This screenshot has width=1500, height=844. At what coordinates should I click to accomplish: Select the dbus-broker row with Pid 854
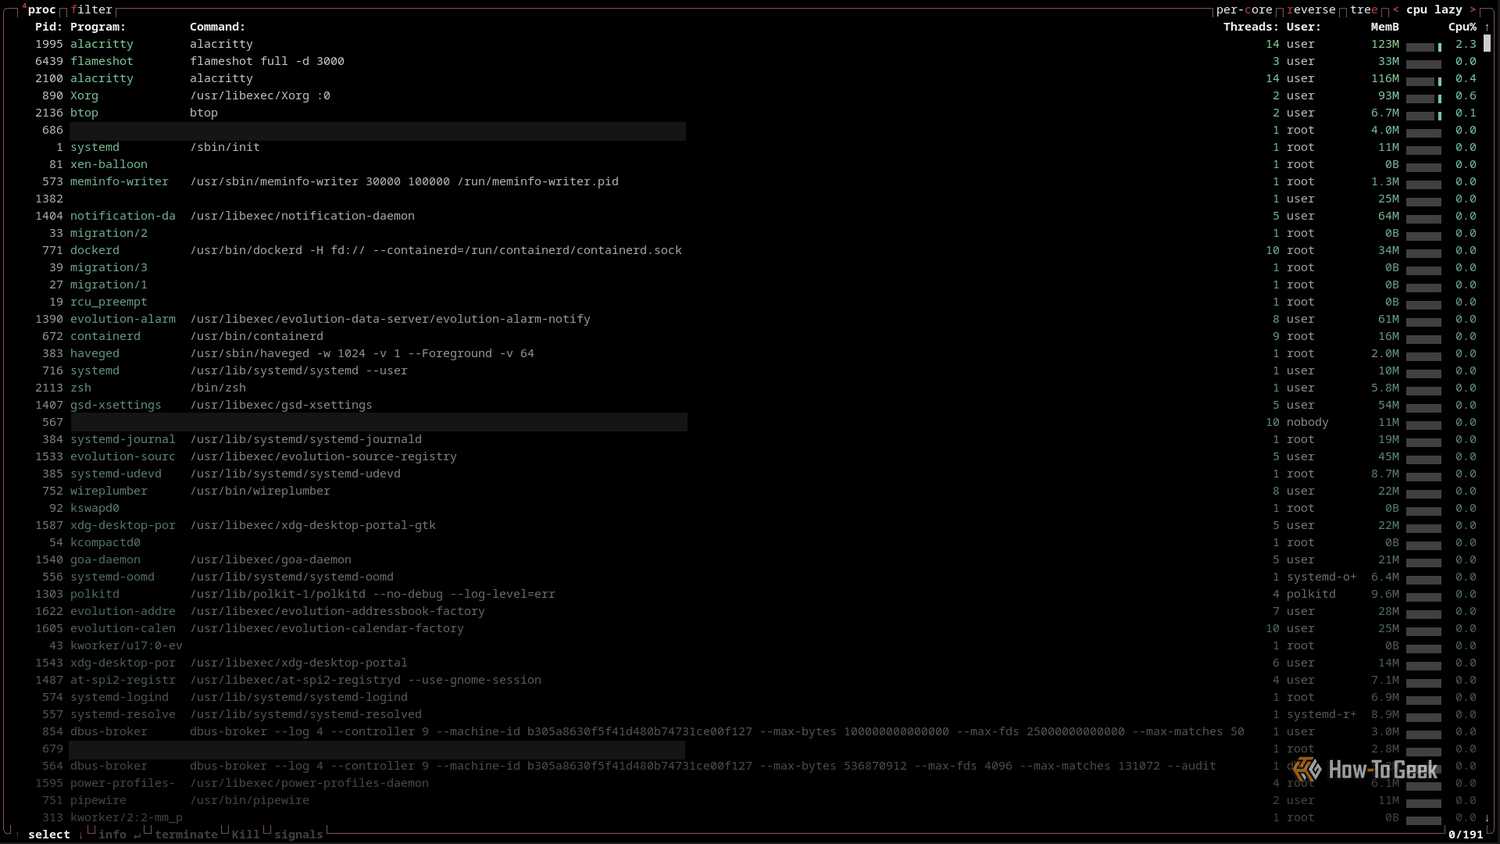pyautogui.click(x=755, y=732)
